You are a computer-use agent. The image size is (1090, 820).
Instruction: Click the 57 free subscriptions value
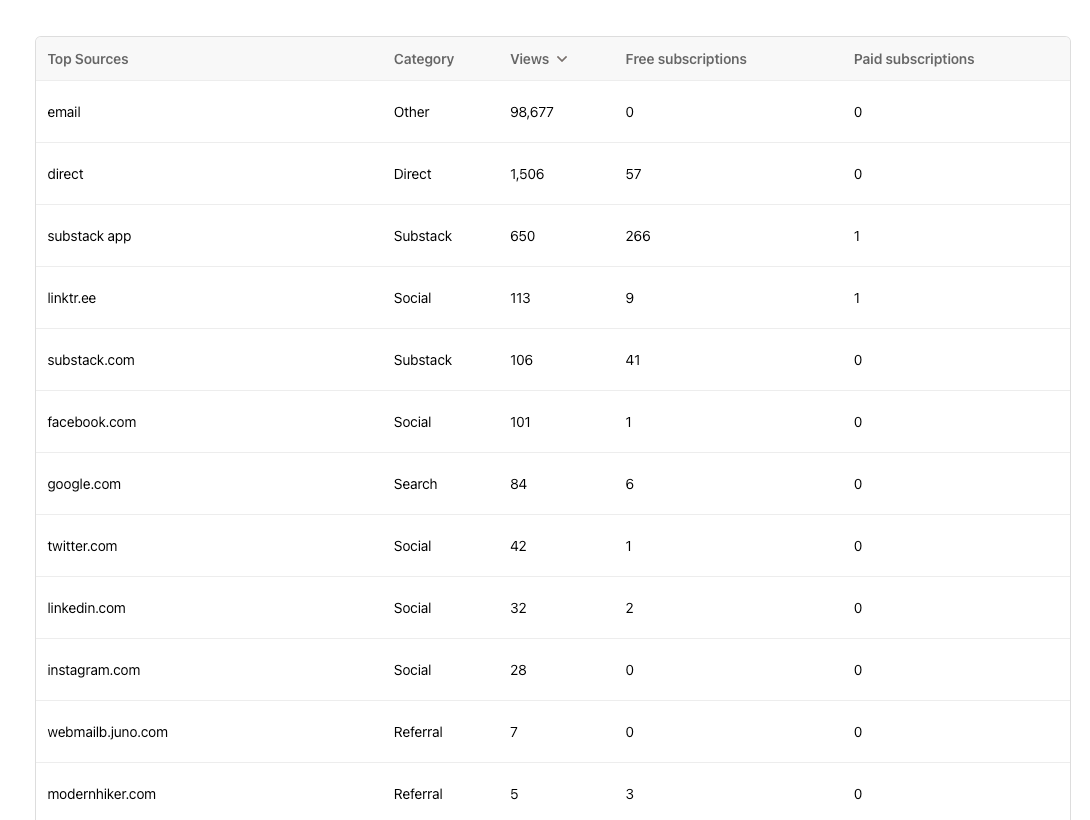coord(633,174)
